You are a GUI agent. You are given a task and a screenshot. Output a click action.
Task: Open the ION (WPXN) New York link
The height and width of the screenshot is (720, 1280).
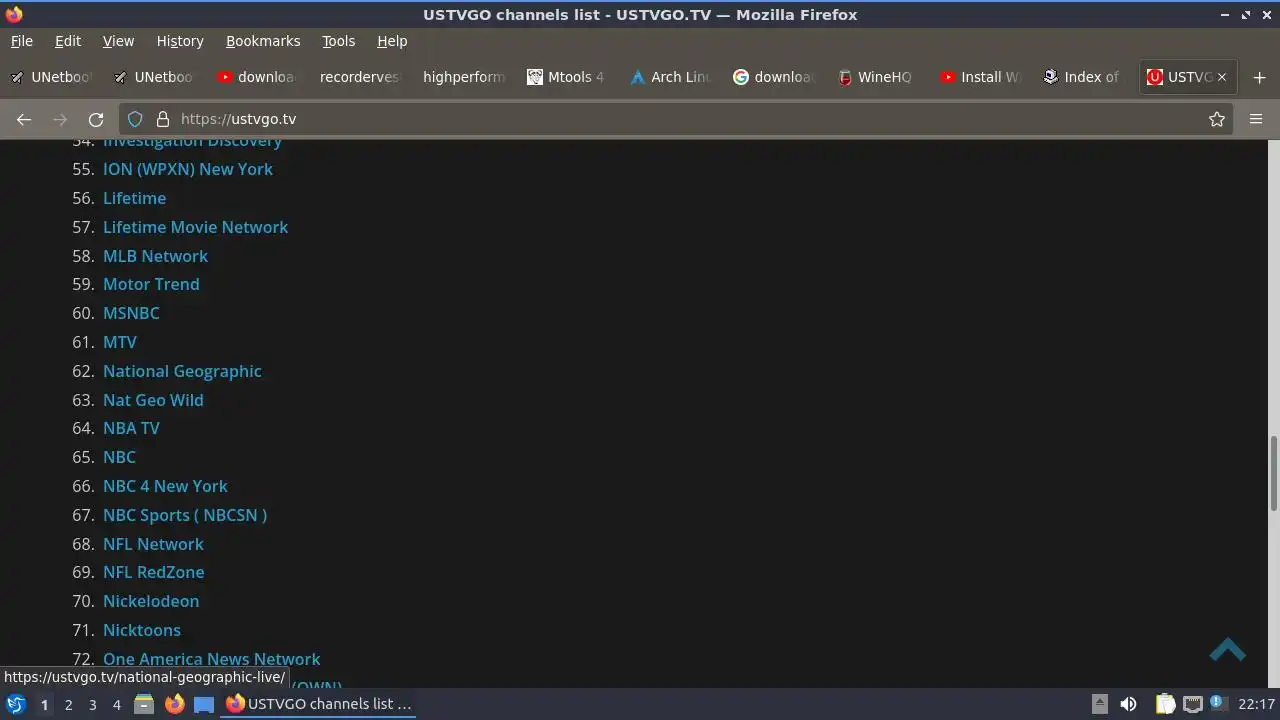click(x=188, y=169)
